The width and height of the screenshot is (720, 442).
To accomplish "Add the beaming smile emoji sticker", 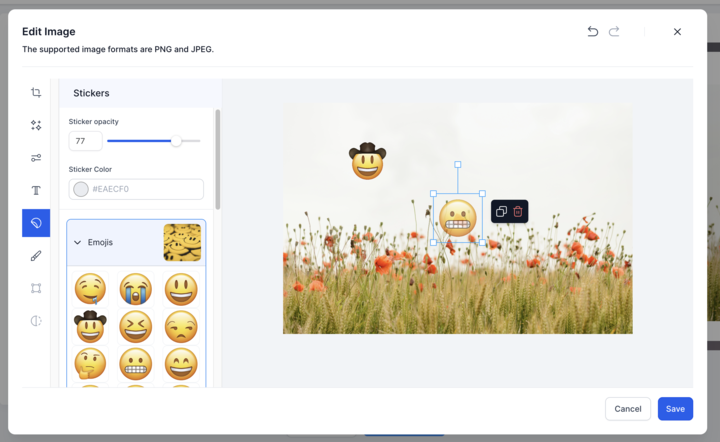I will [181, 364].
